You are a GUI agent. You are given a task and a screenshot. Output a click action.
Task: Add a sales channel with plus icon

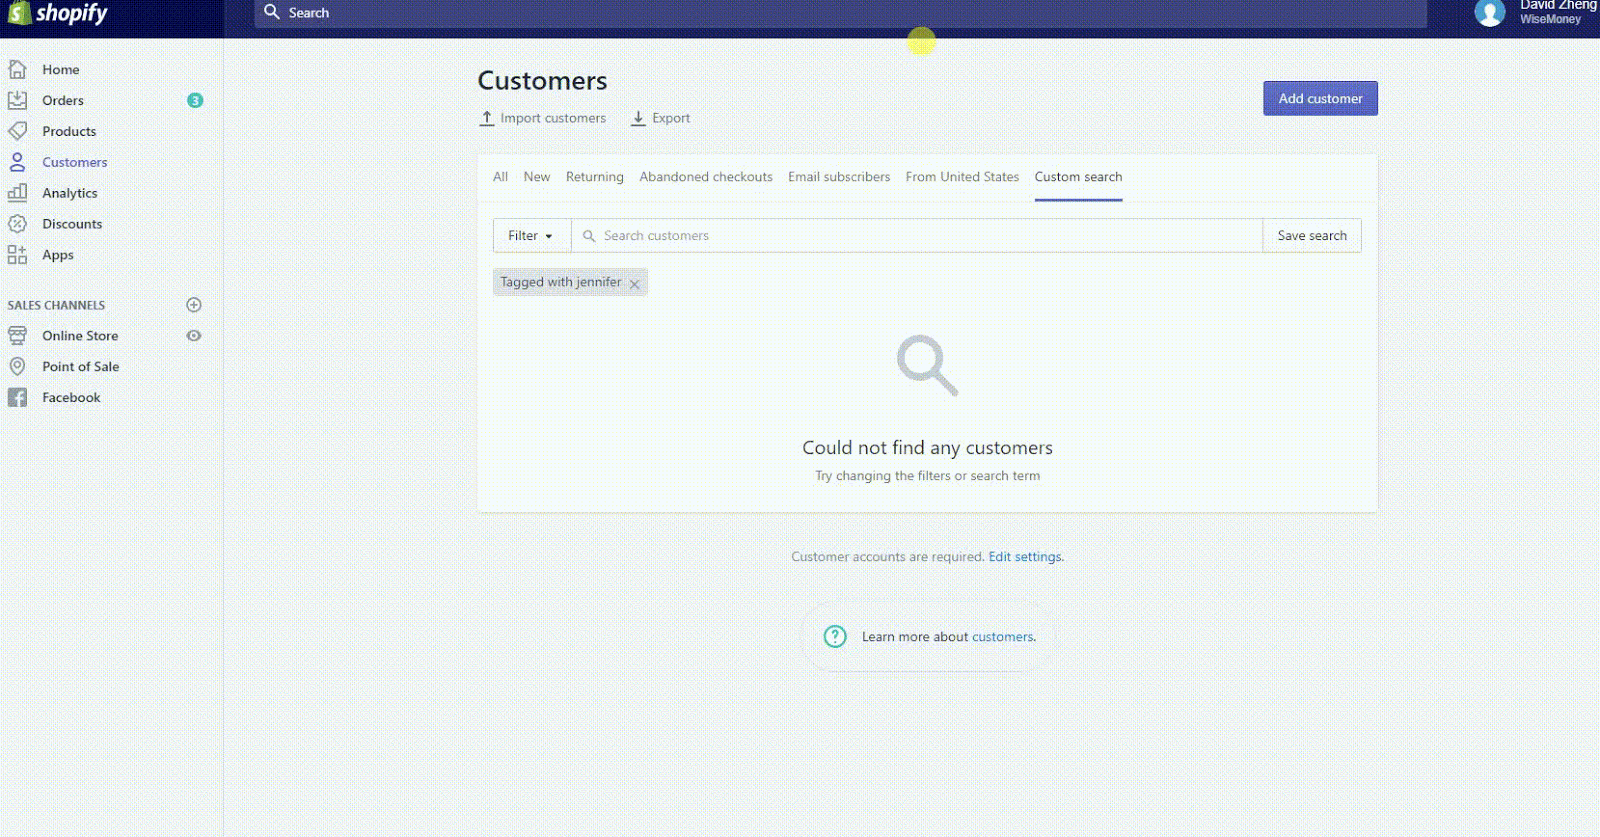coord(194,305)
